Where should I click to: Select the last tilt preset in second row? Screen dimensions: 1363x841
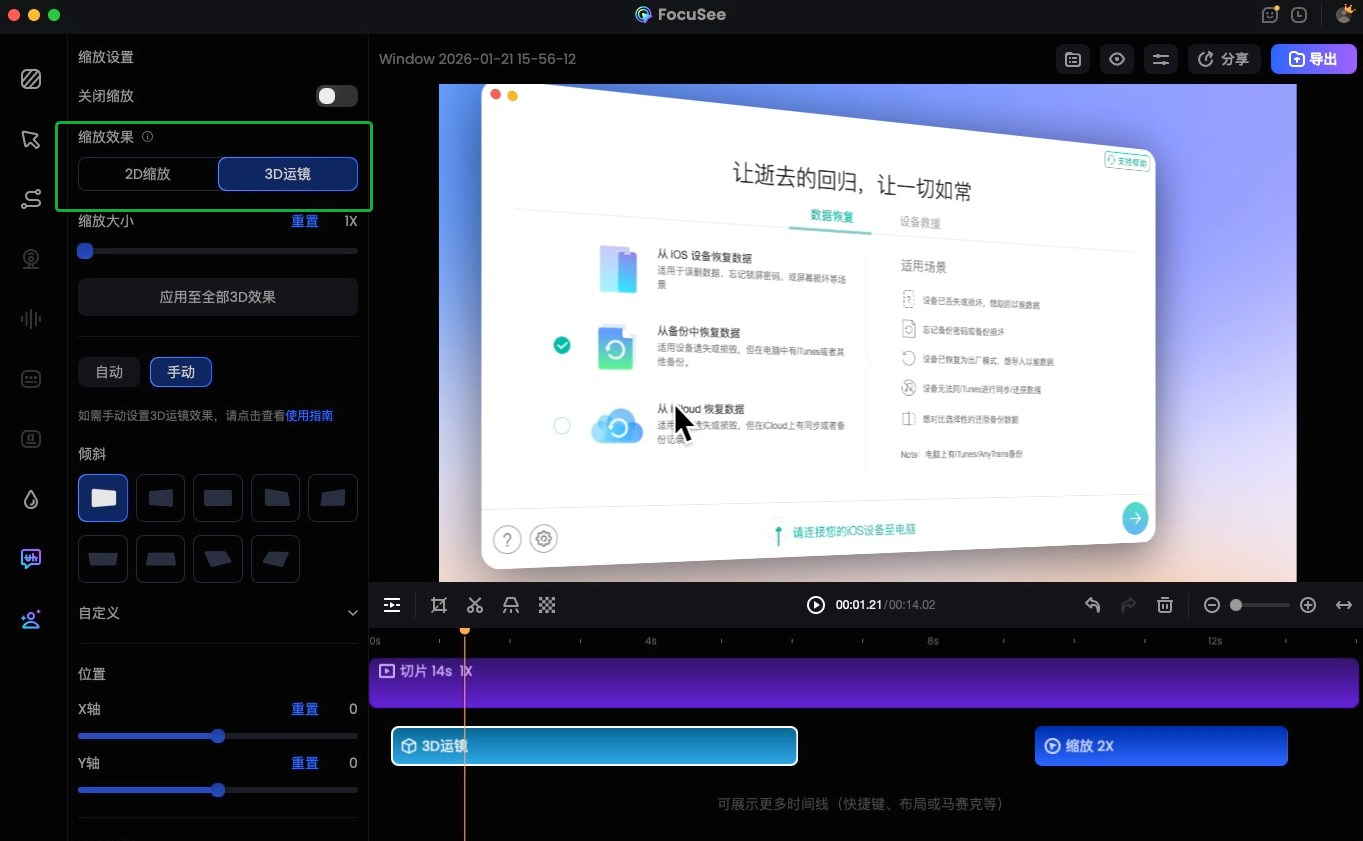(x=275, y=559)
